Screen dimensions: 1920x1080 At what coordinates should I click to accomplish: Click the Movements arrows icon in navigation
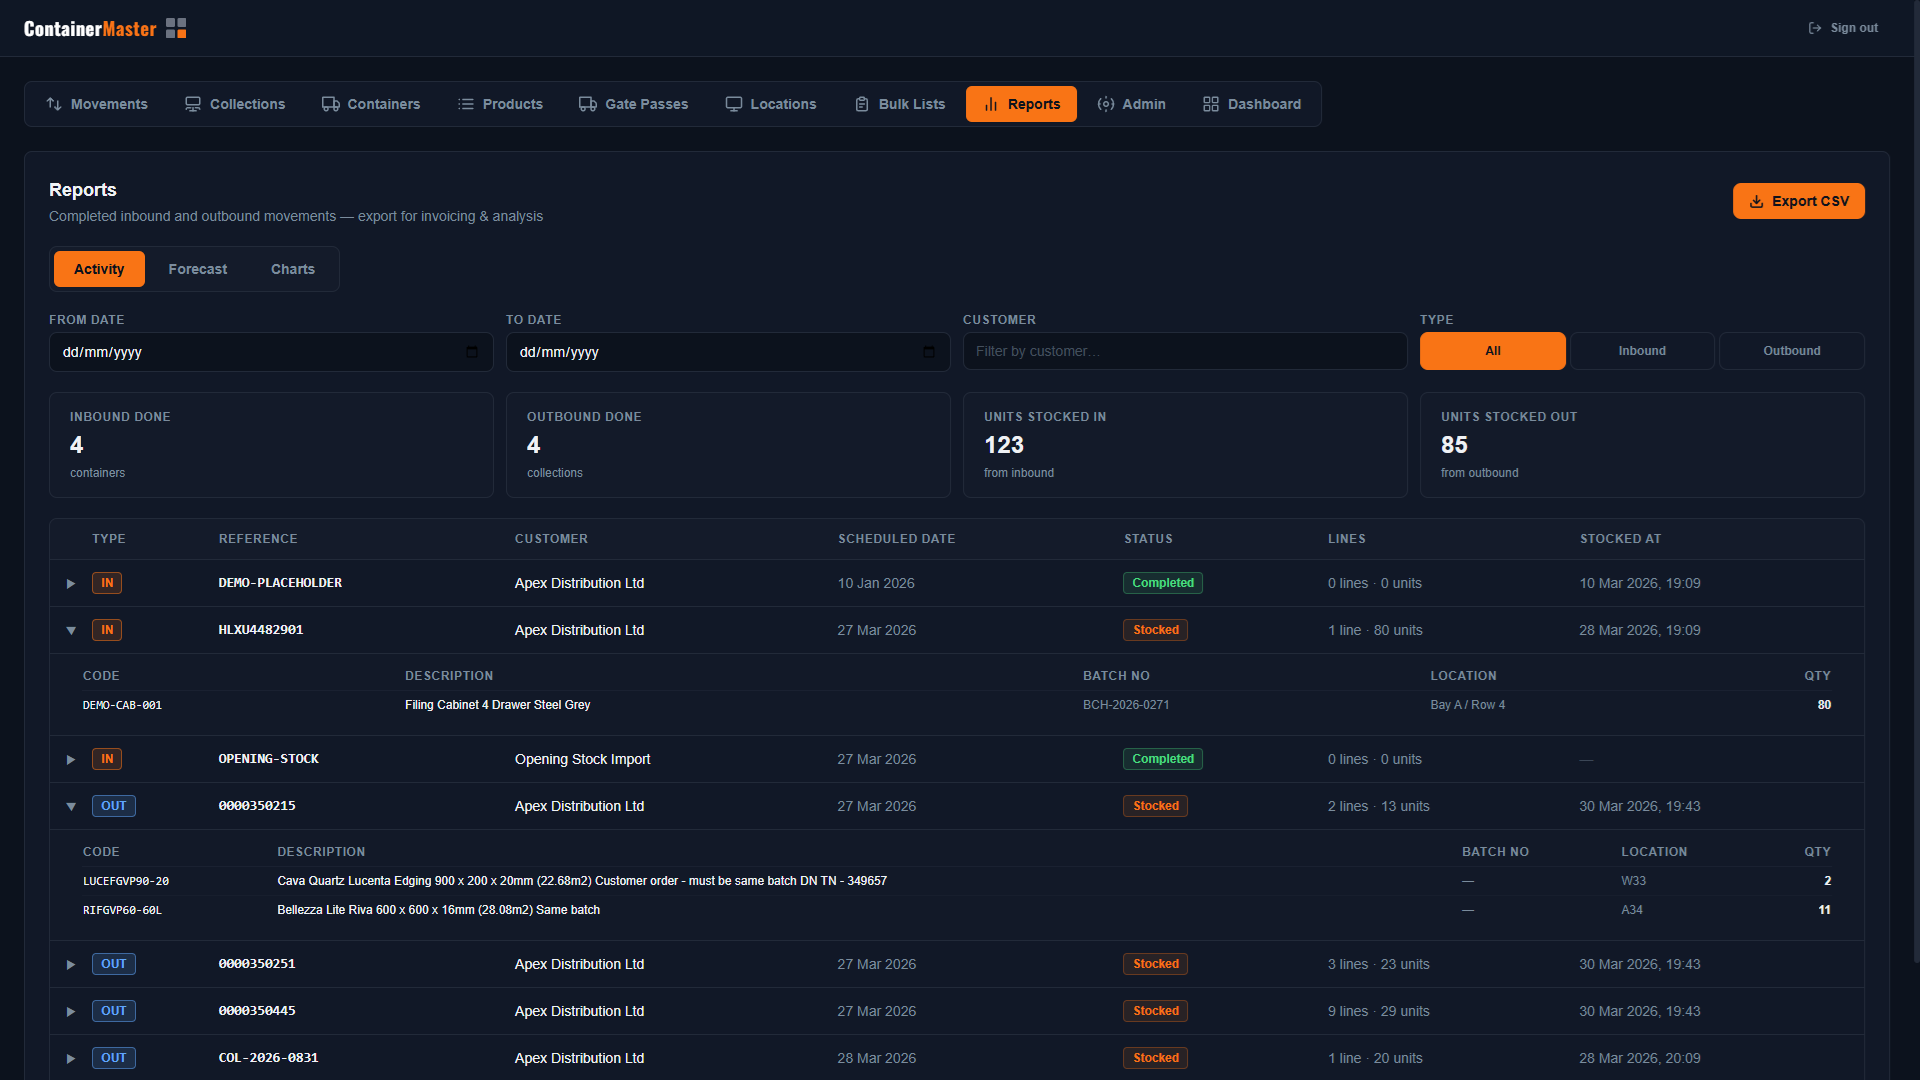[x=54, y=104]
